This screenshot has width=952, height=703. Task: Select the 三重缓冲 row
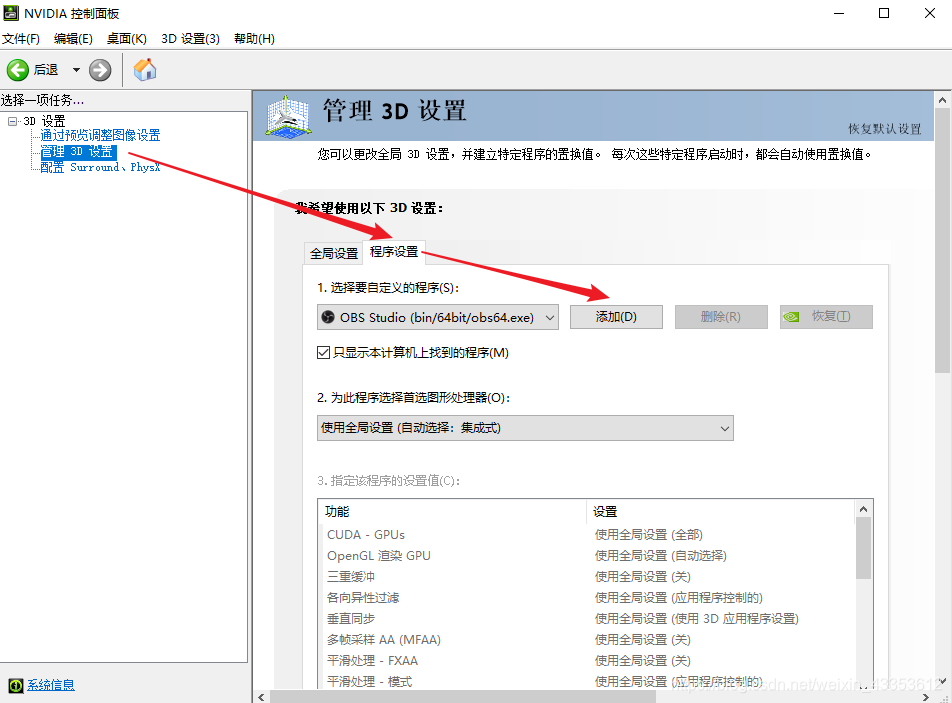click(x=586, y=577)
